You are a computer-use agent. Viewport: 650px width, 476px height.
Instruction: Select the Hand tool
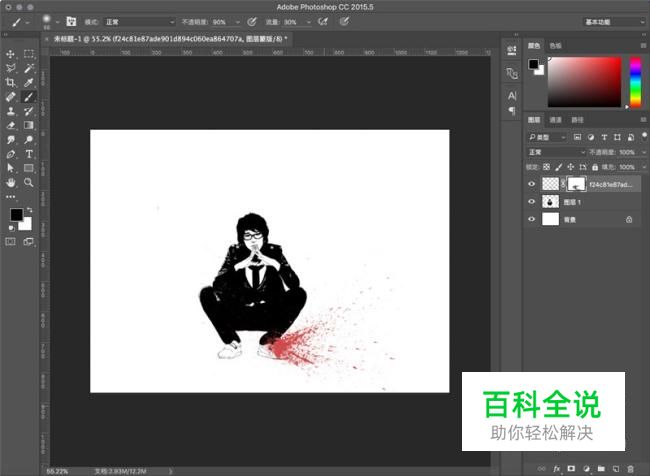[10, 182]
